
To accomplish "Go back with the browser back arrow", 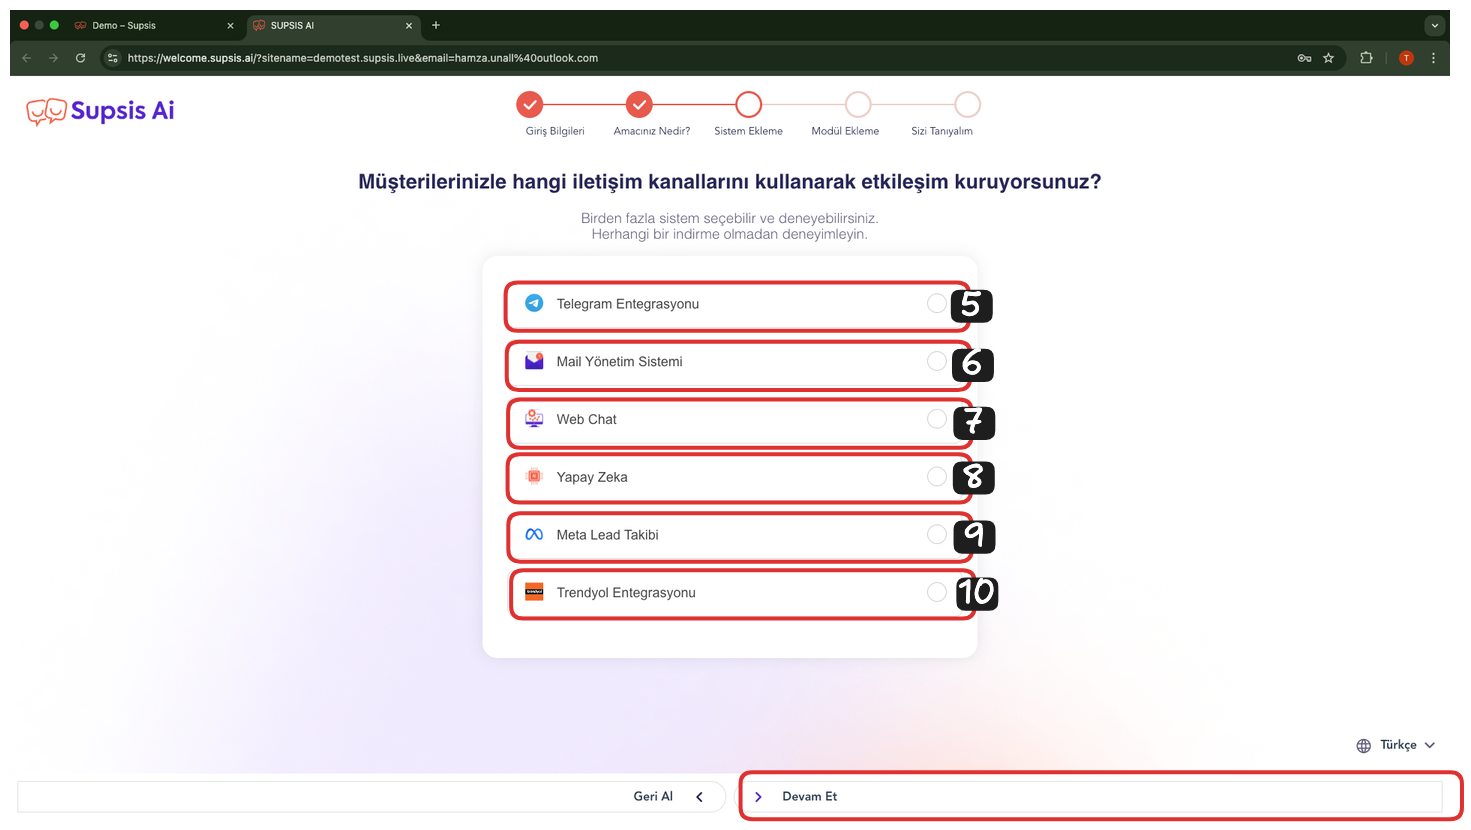I will (27, 58).
